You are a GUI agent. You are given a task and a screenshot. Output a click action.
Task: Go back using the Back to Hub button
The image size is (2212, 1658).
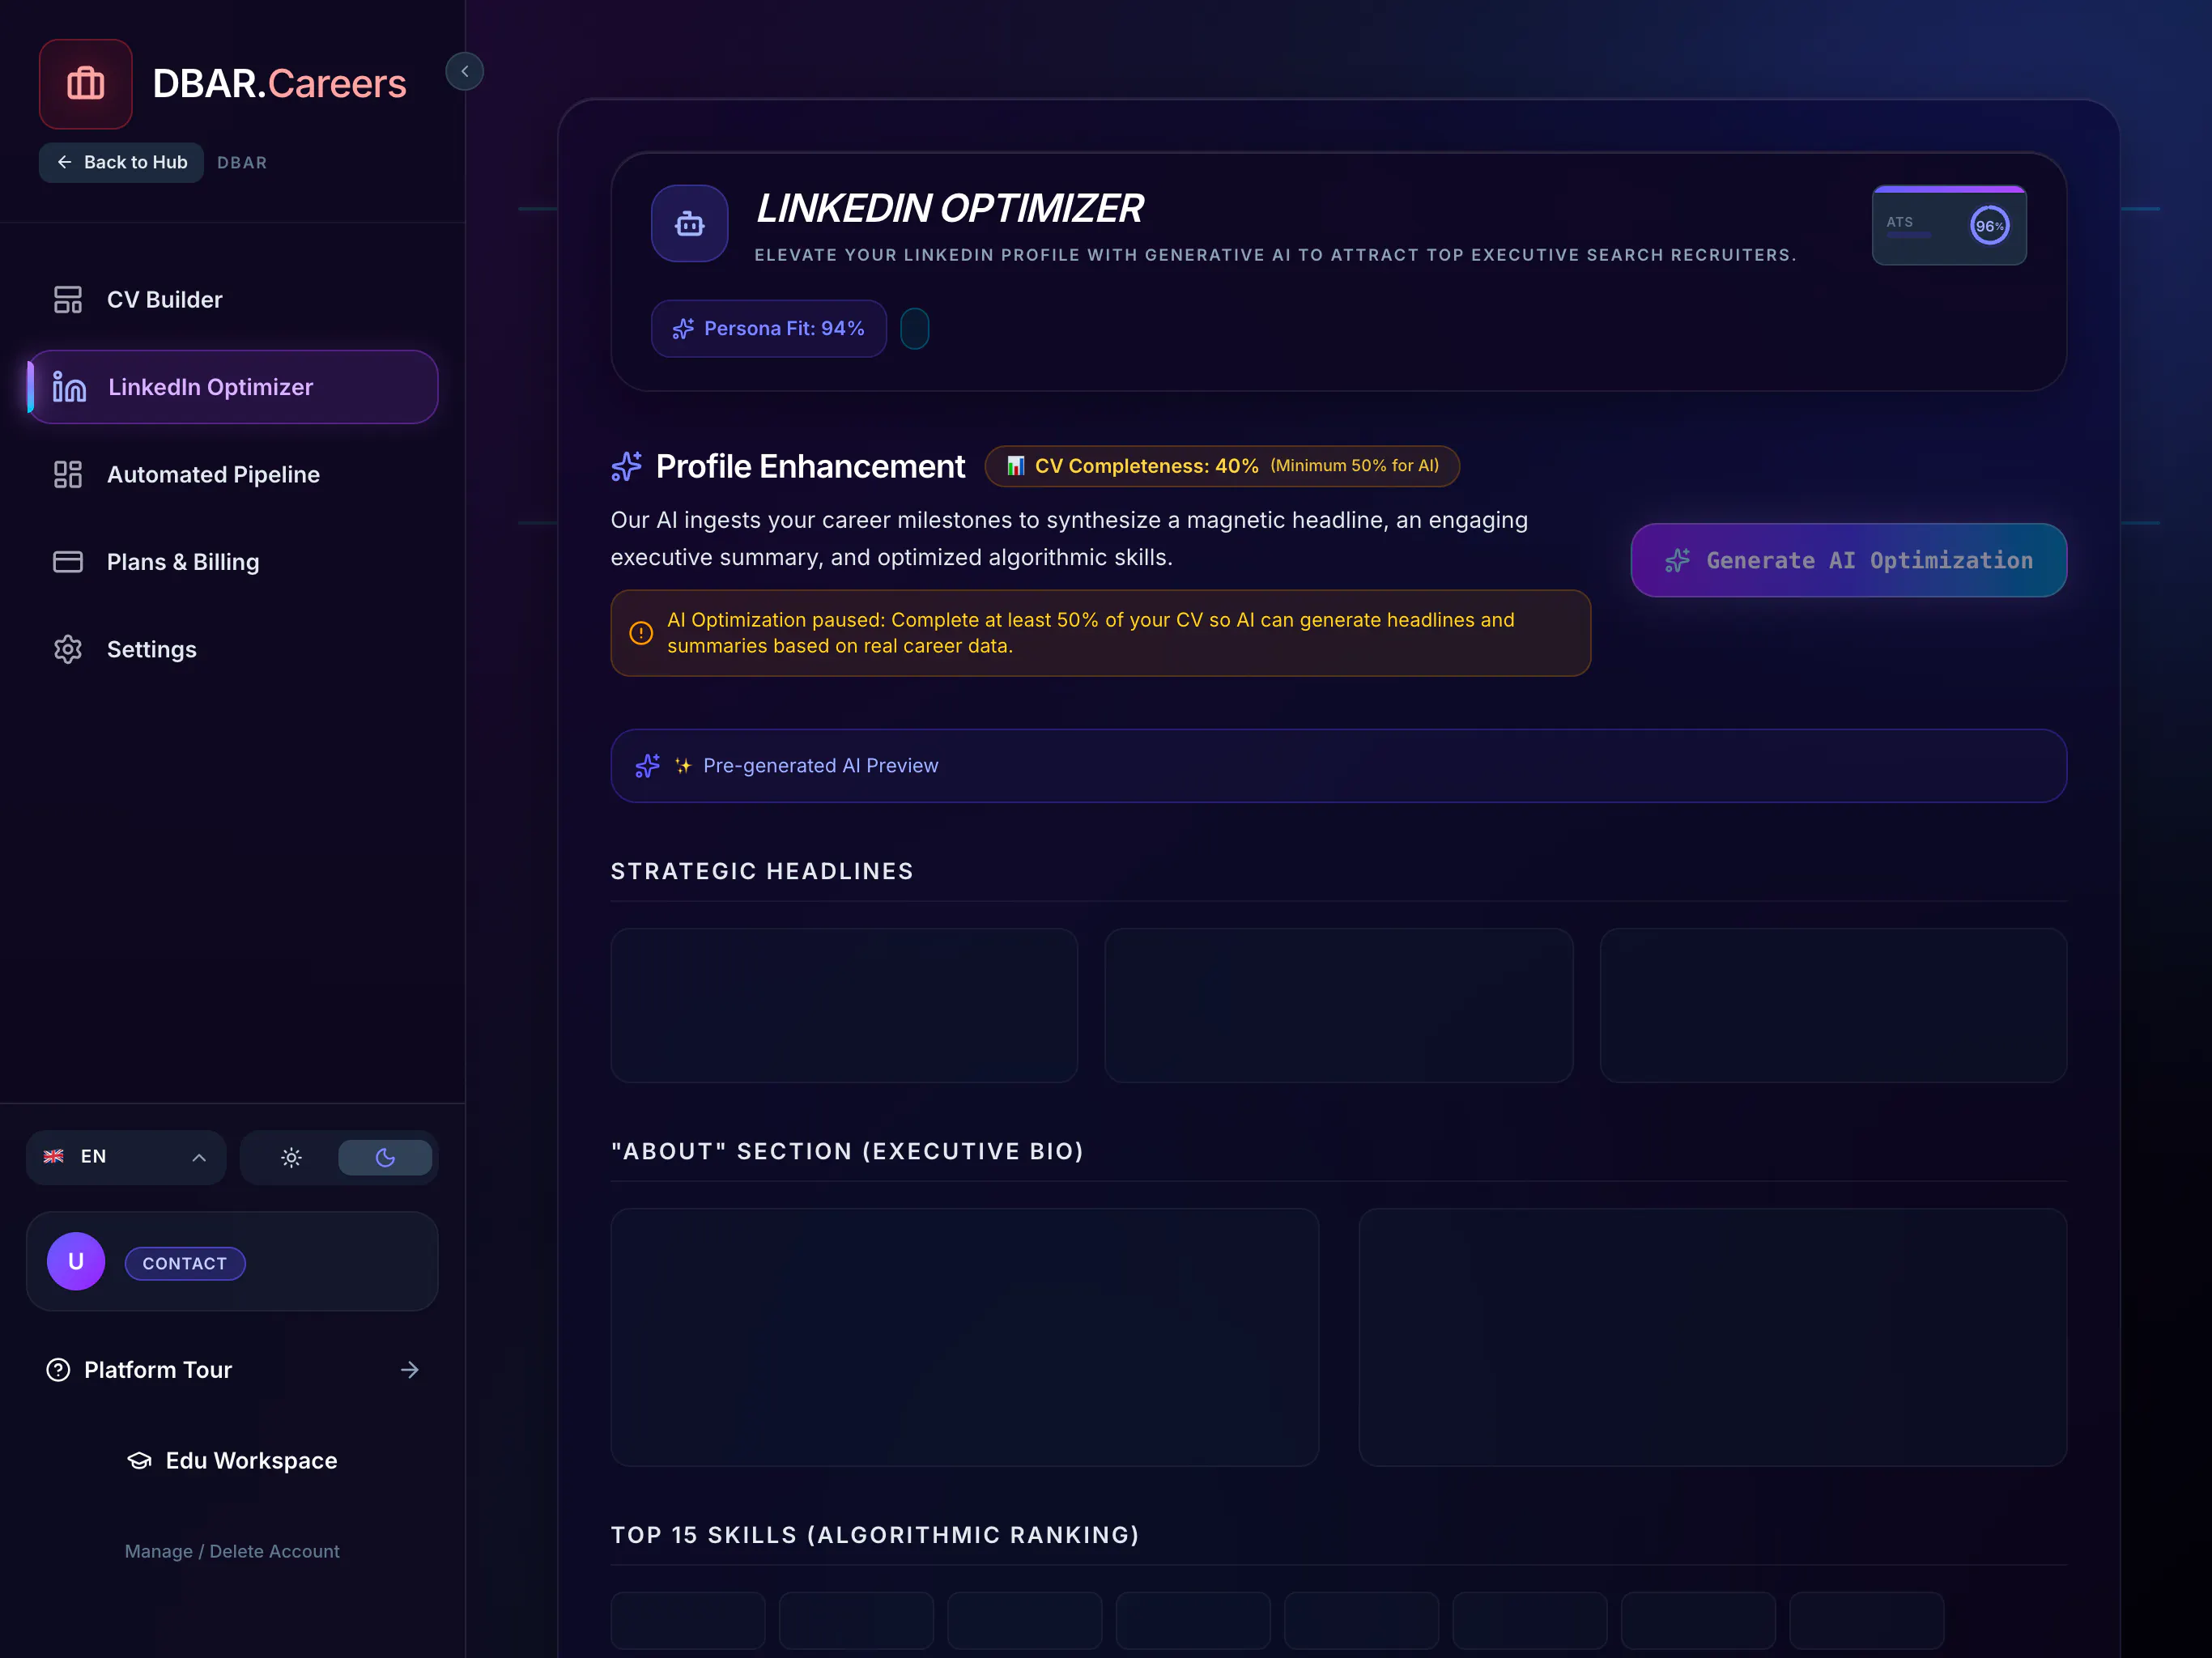click(x=121, y=162)
